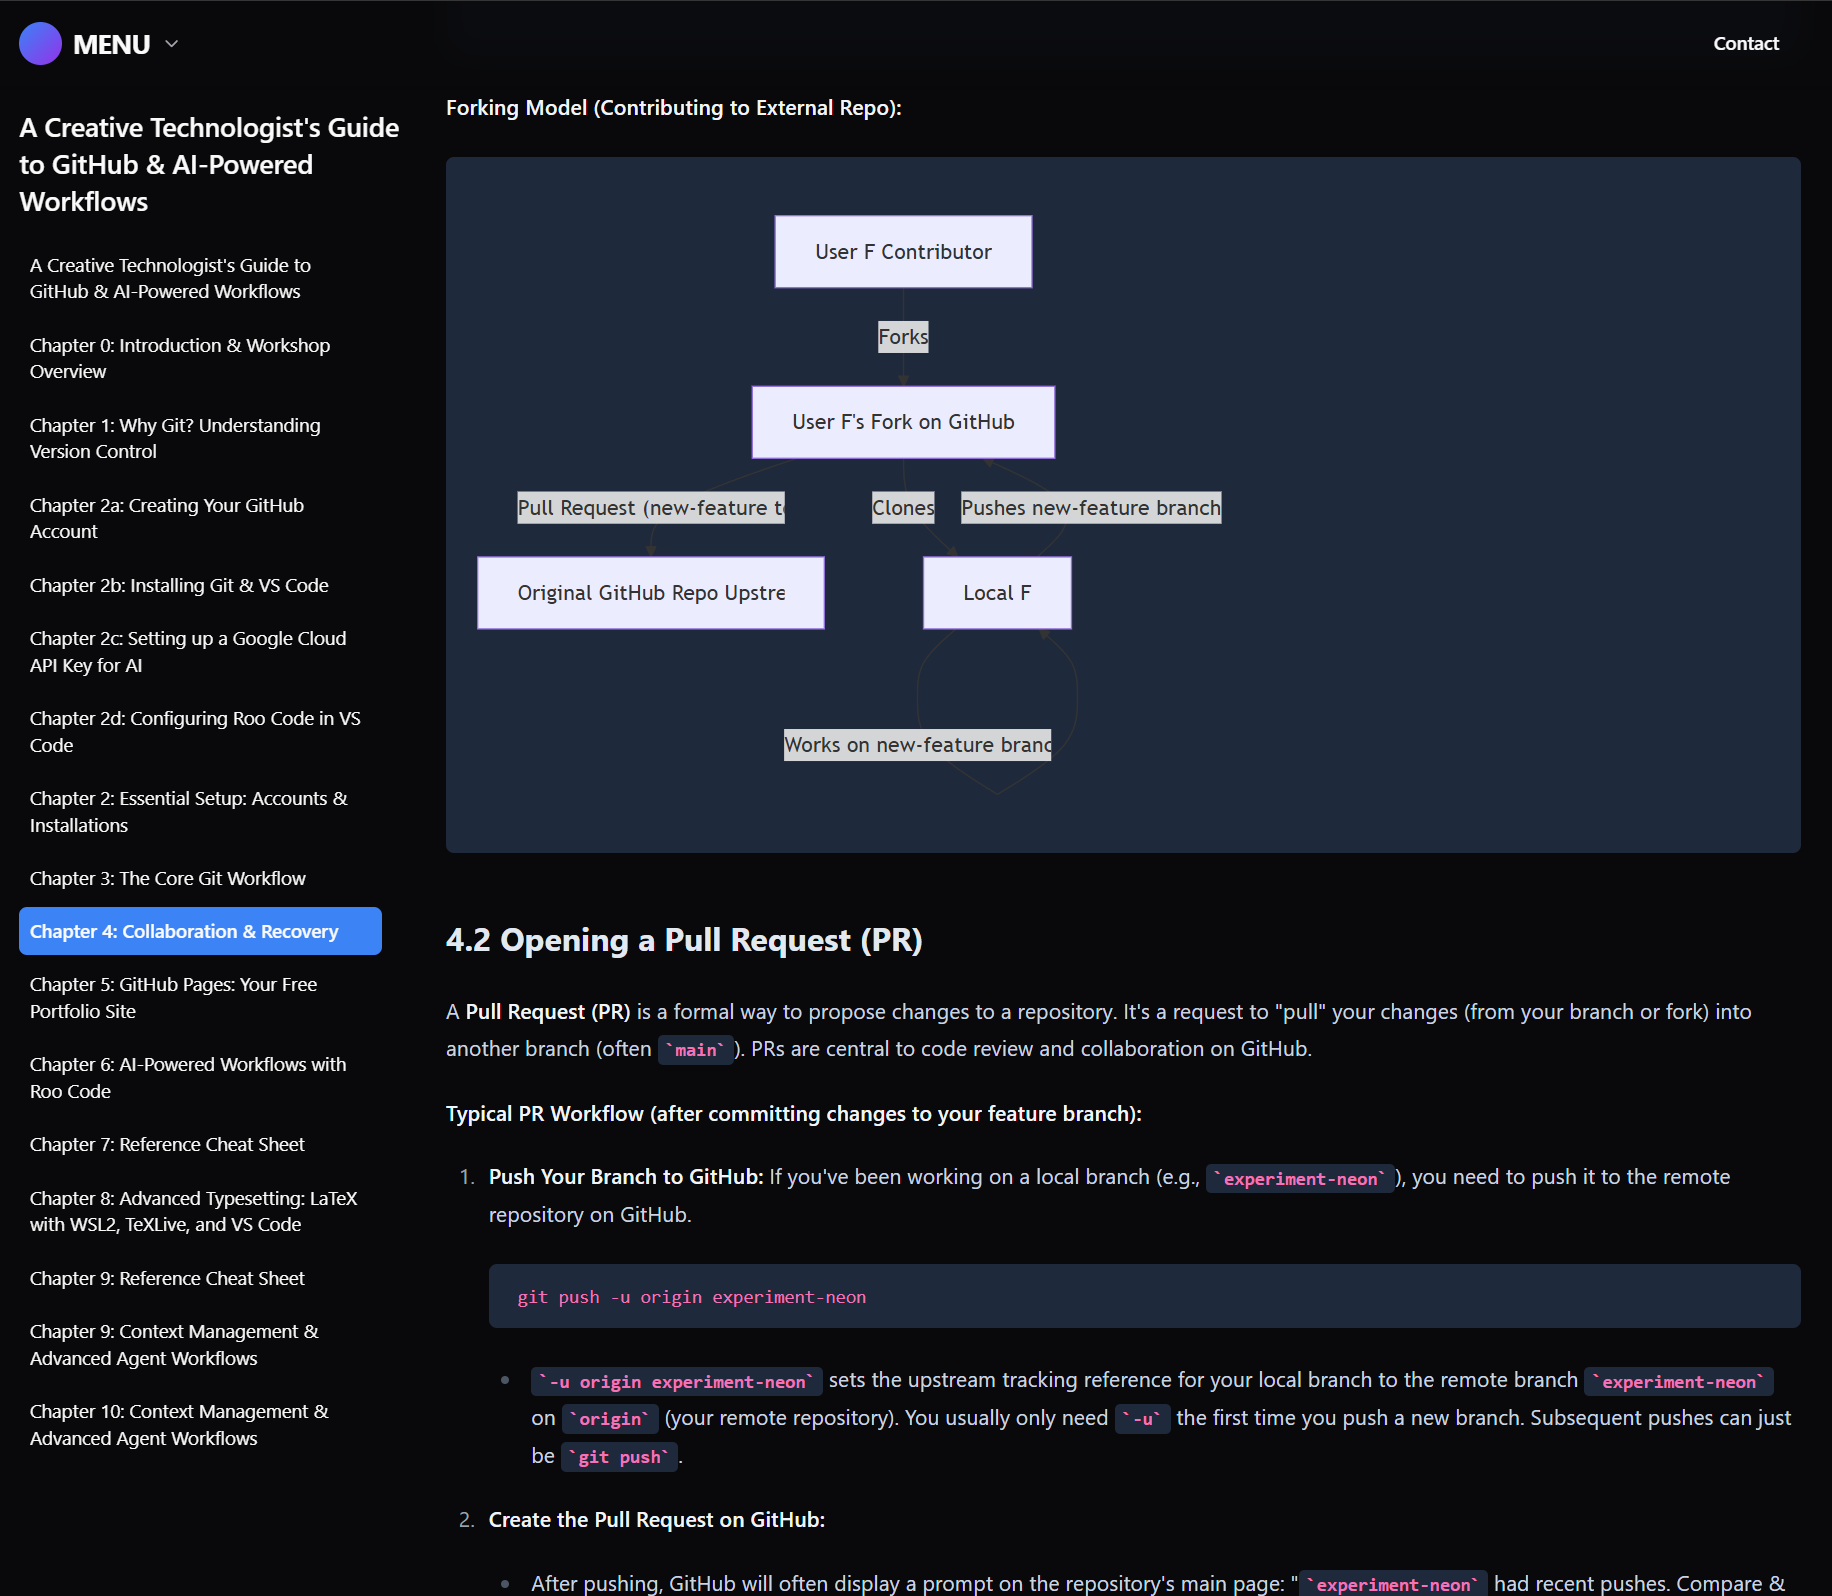Open the guide title heading in sidebar

coord(209,164)
